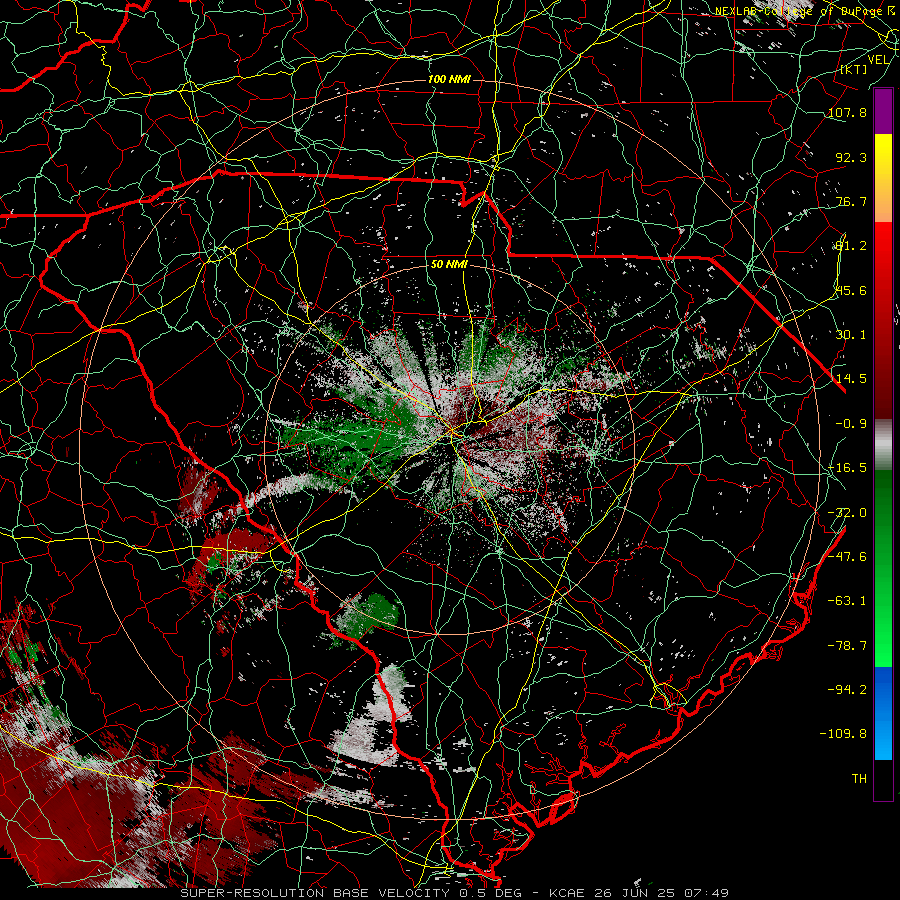Click the 45.6 velocity scale value
The image size is (900, 900).
(x=851, y=290)
